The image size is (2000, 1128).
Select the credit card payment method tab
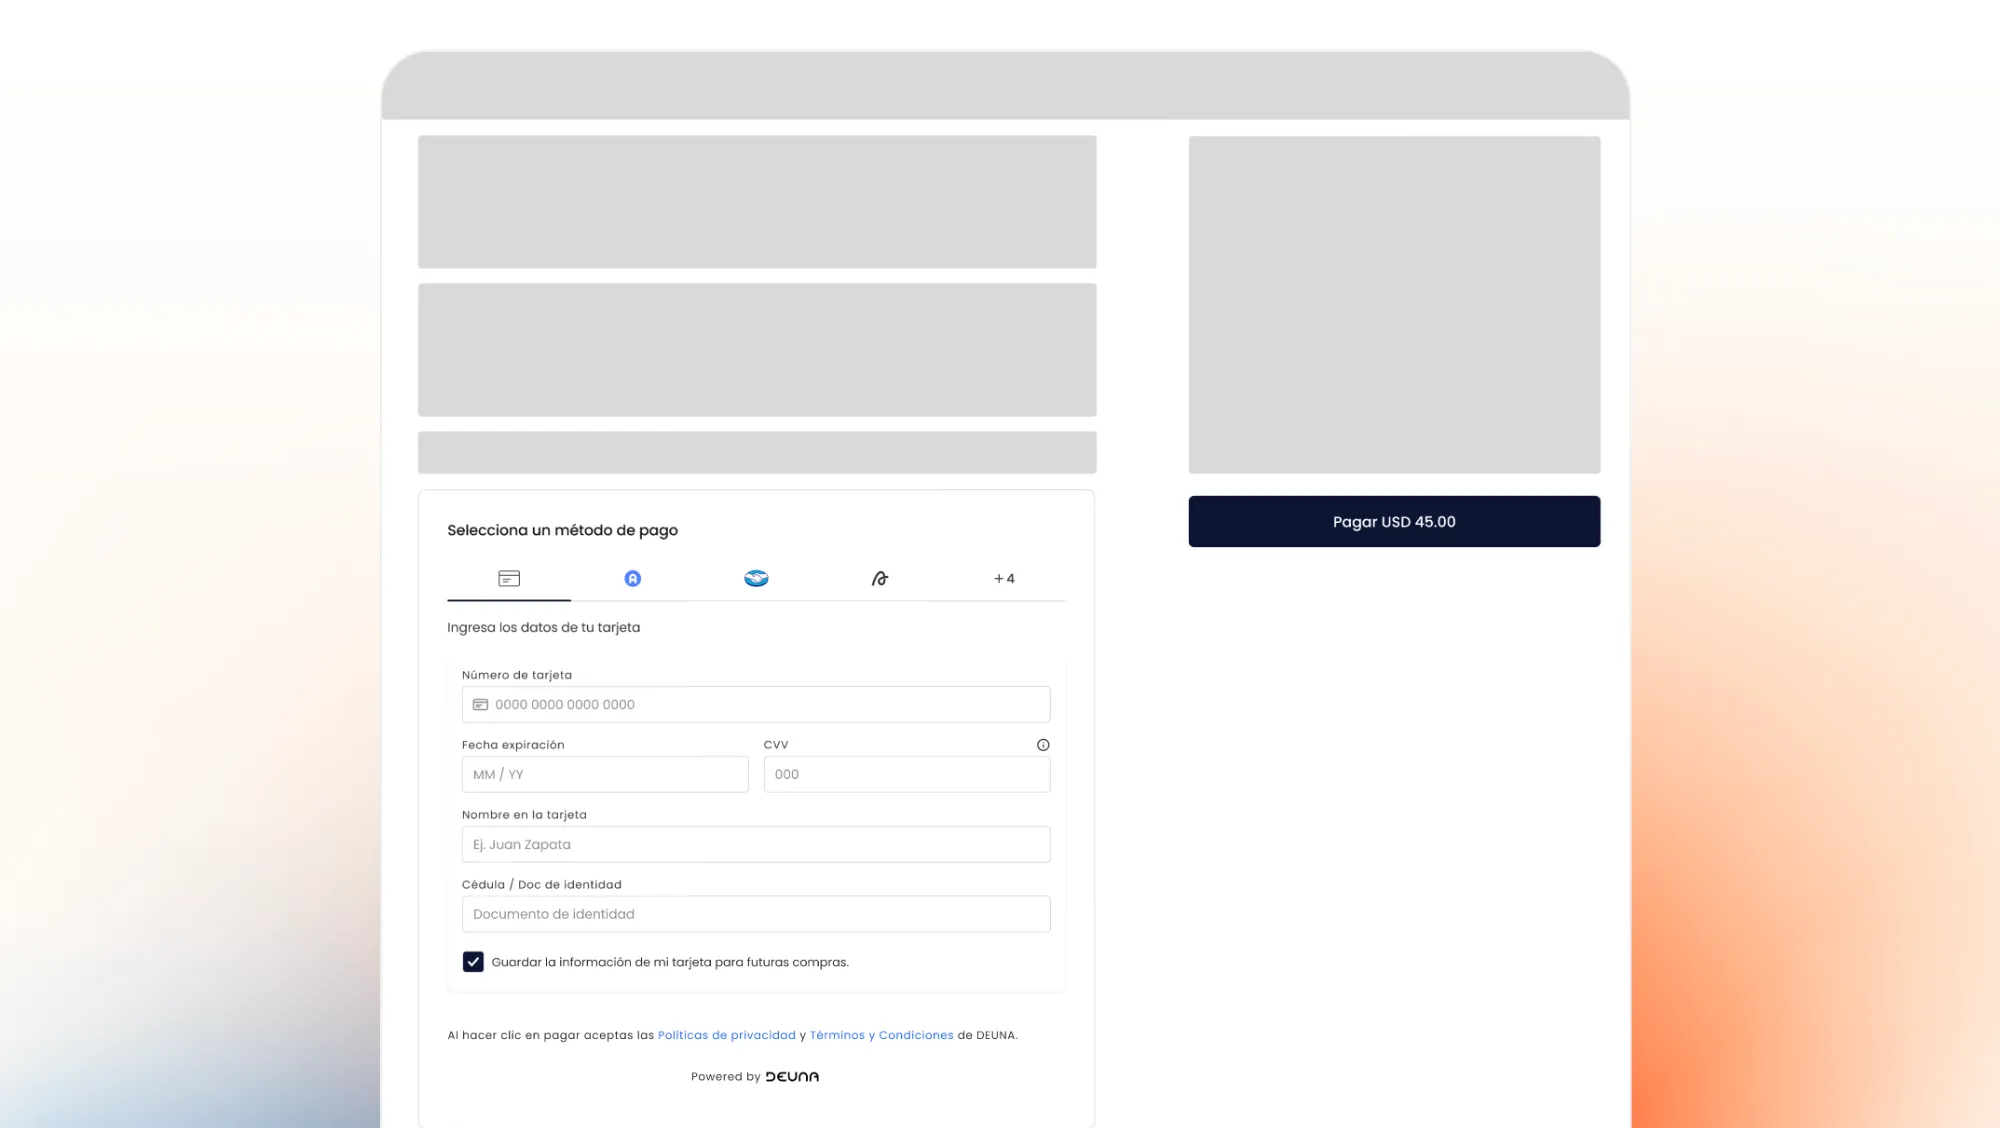[x=509, y=579]
